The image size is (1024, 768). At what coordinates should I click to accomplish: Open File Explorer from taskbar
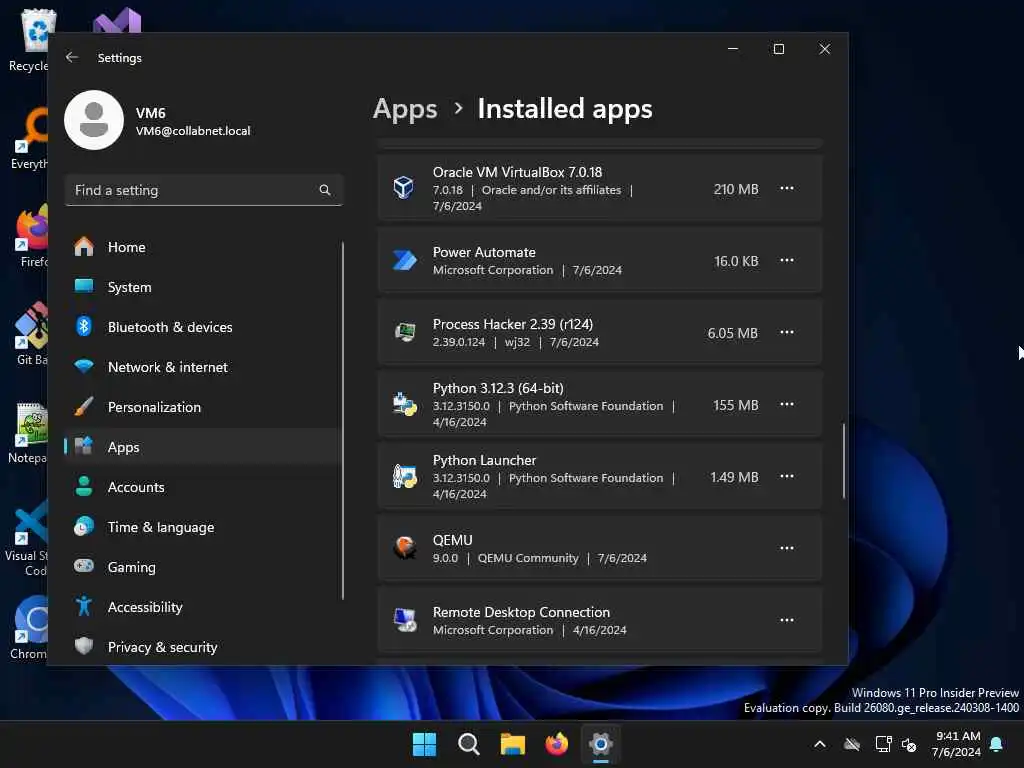pyautogui.click(x=513, y=744)
